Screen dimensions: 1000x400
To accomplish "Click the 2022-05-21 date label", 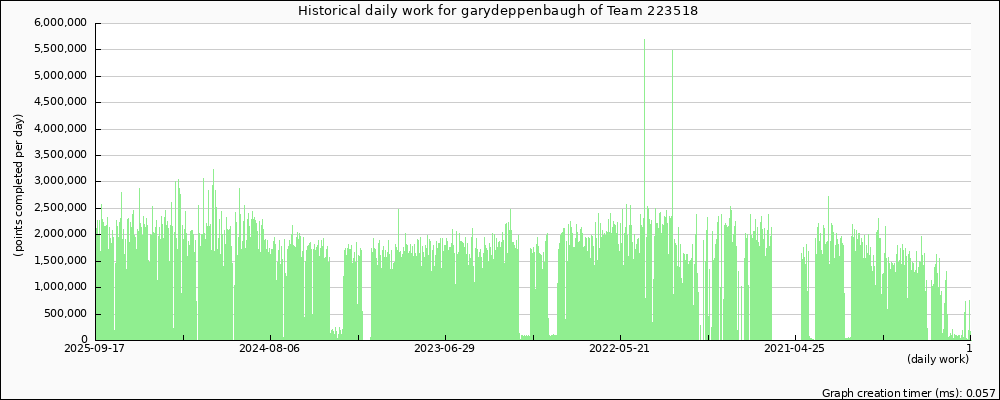I will [619, 348].
